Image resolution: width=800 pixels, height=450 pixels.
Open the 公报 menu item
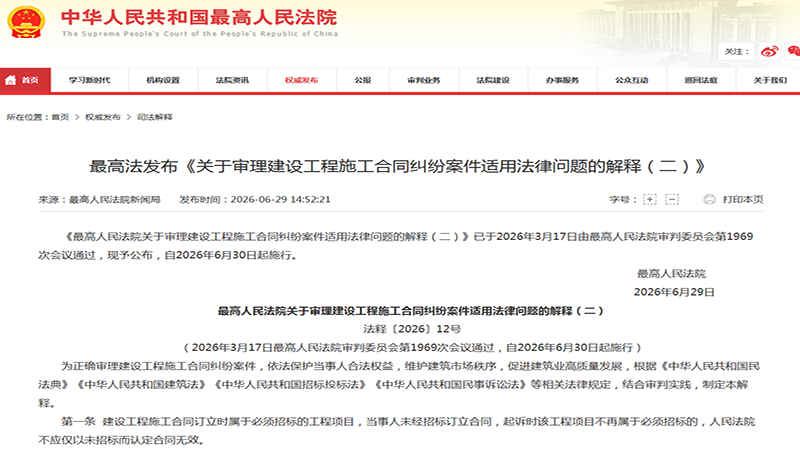363,80
